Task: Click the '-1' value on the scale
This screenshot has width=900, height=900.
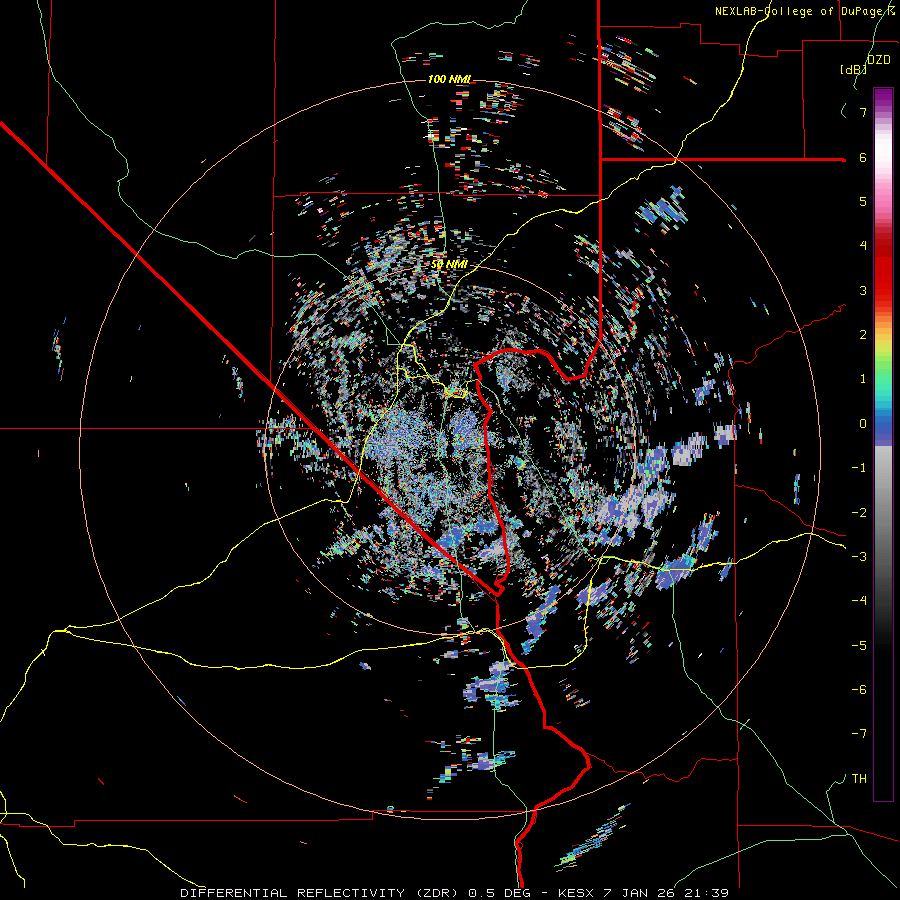Action: pyautogui.click(x=859, y=468)
